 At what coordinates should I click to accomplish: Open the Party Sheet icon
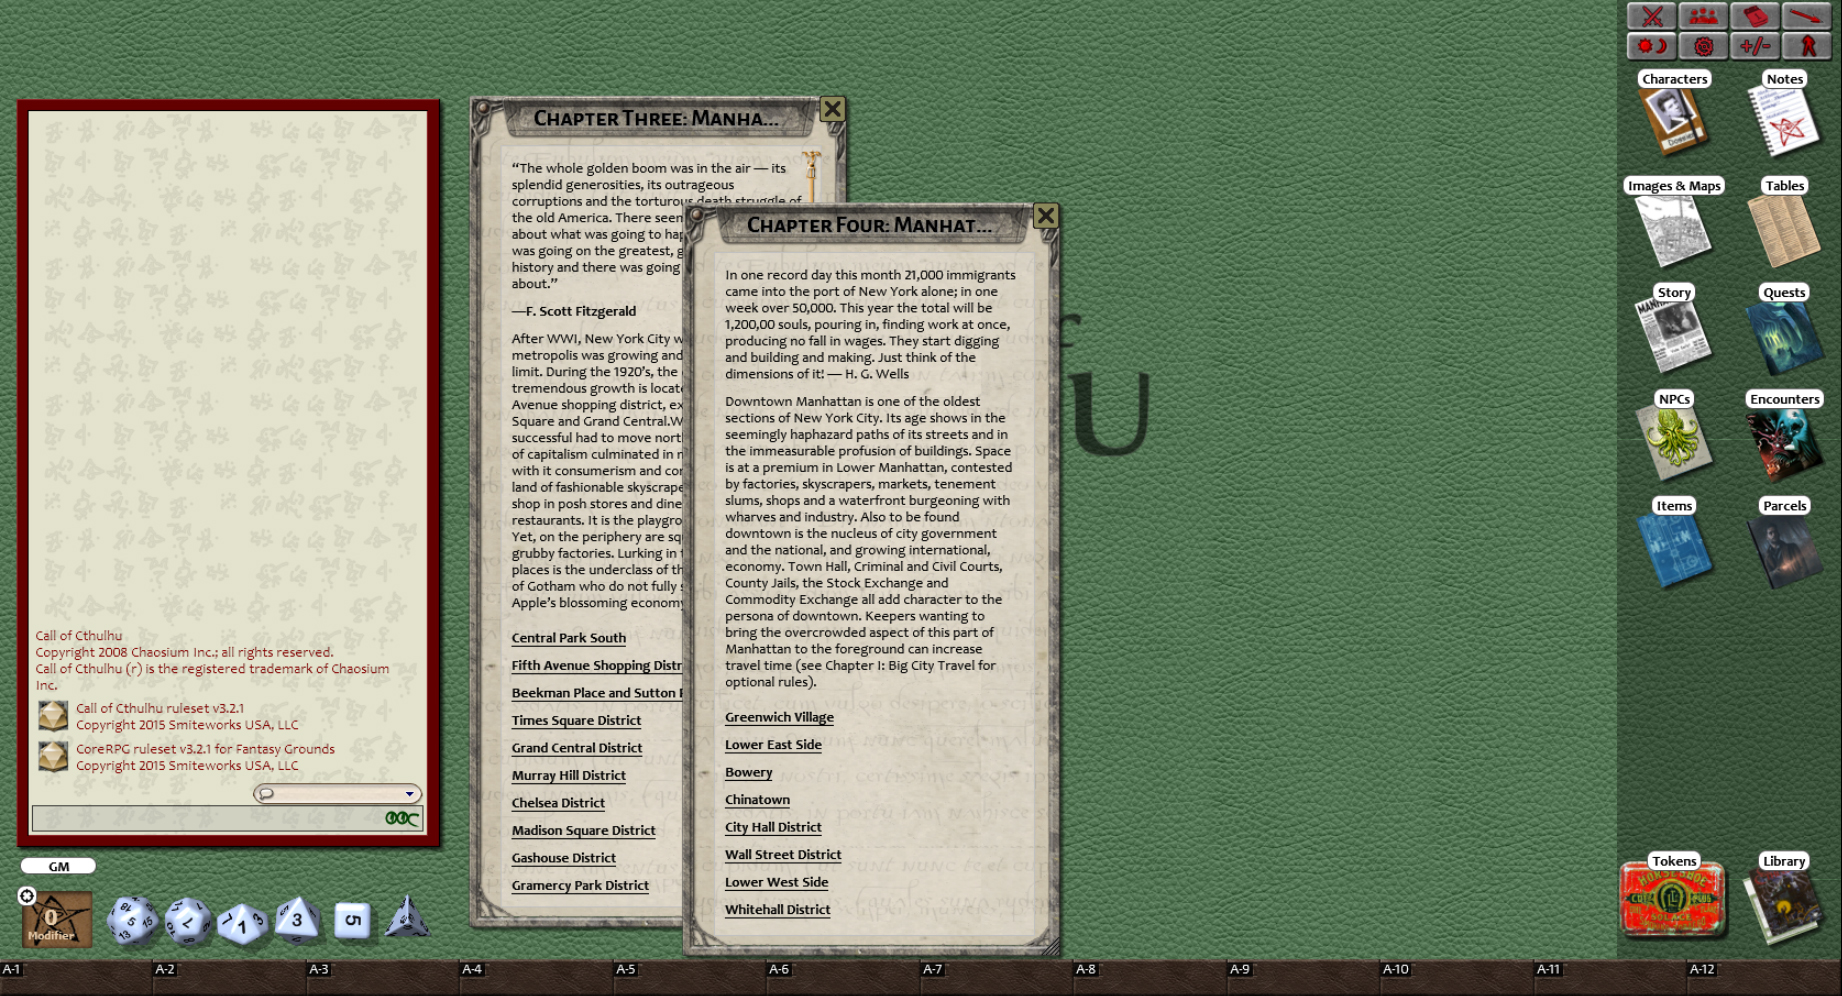(1704, 16)
